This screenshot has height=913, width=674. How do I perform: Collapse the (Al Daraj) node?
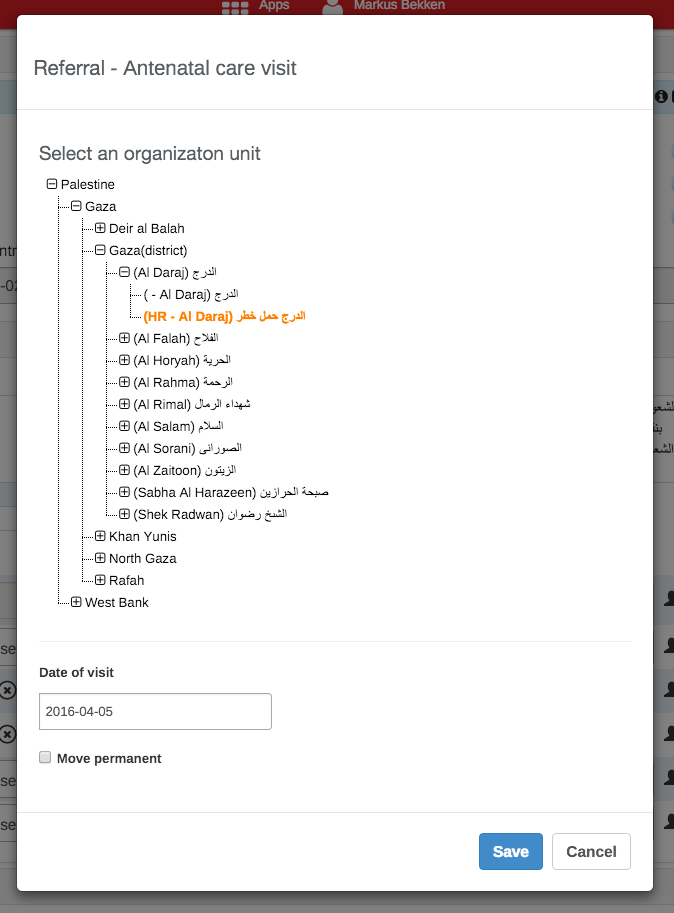click(x=124, y=272)
